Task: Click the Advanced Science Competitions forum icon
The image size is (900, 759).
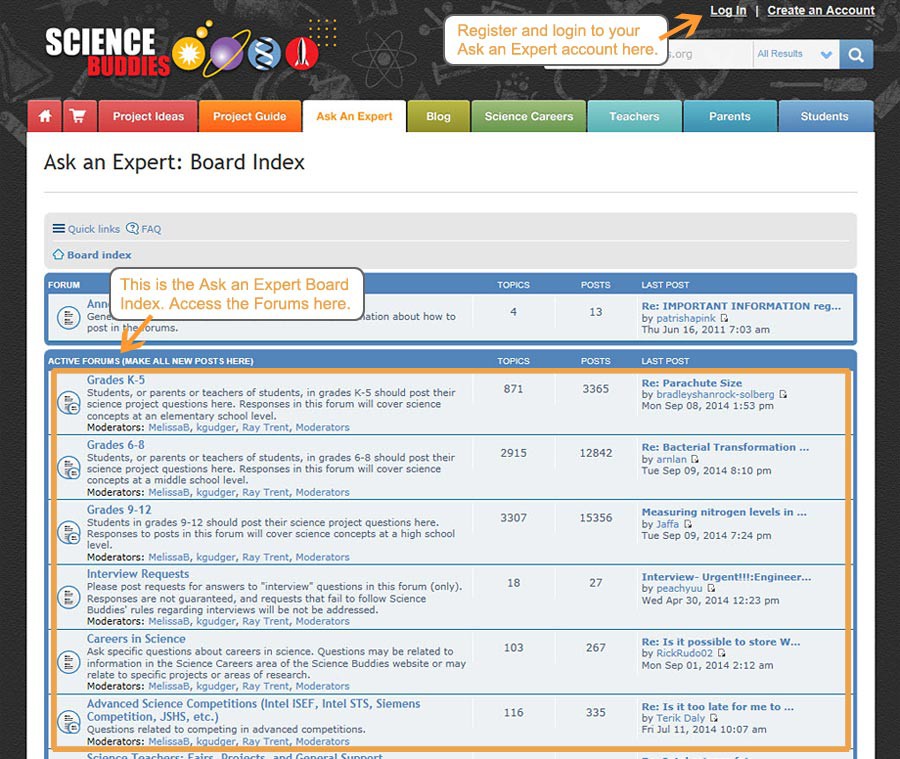Action: tap(69, 722)
